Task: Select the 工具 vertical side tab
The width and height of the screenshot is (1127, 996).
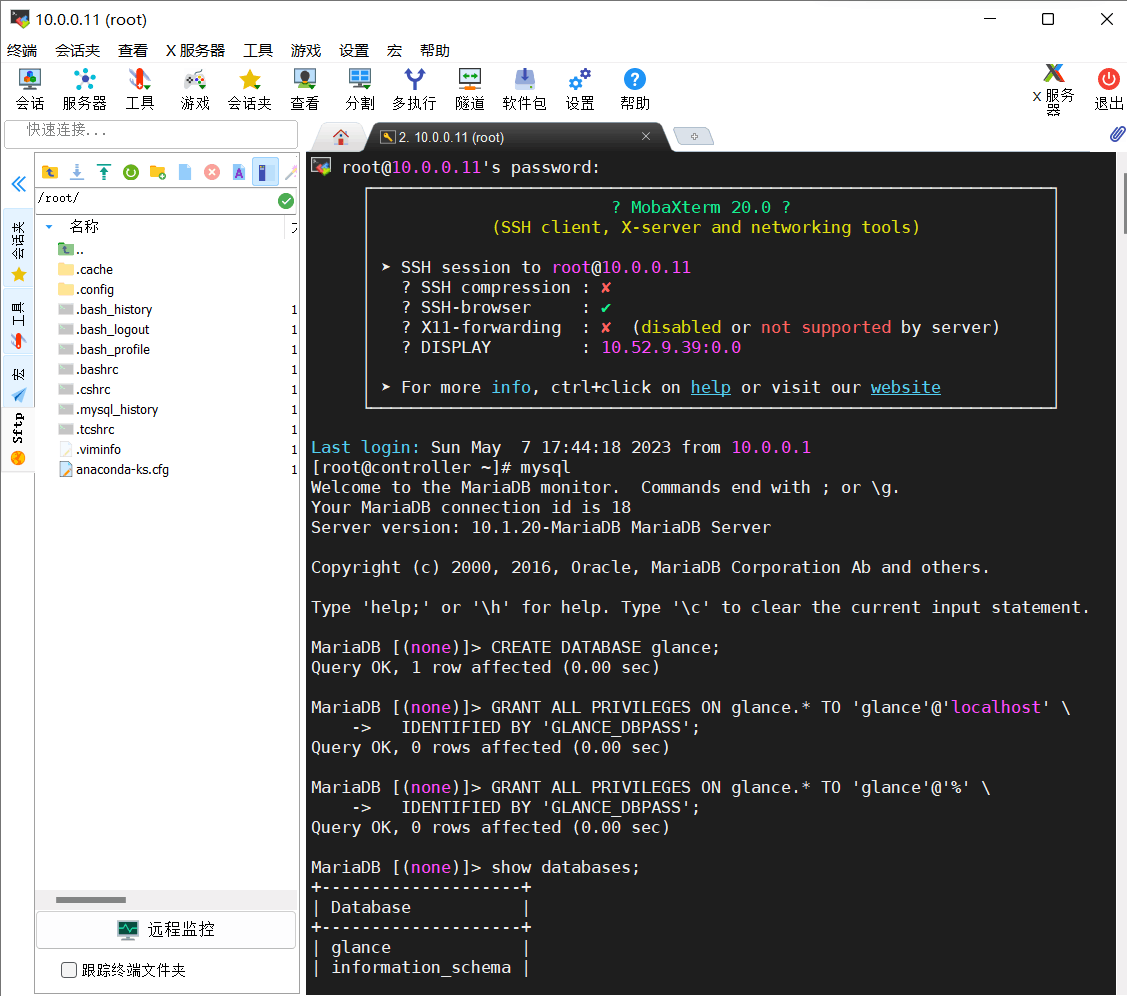Action: pos(18,323)
